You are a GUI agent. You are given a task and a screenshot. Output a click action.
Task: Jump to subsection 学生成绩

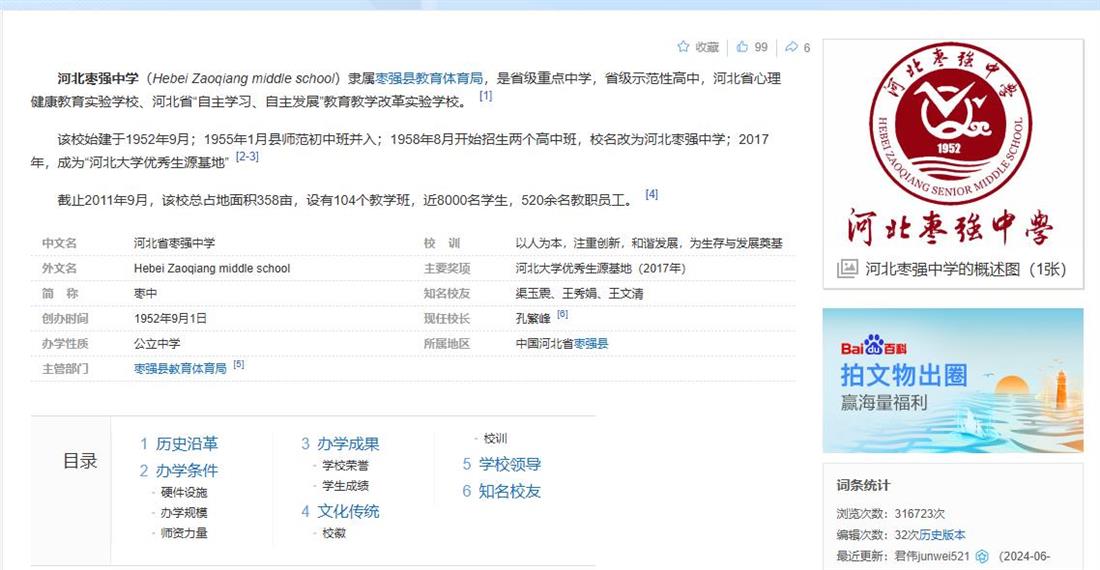click(x=345, y=486)
